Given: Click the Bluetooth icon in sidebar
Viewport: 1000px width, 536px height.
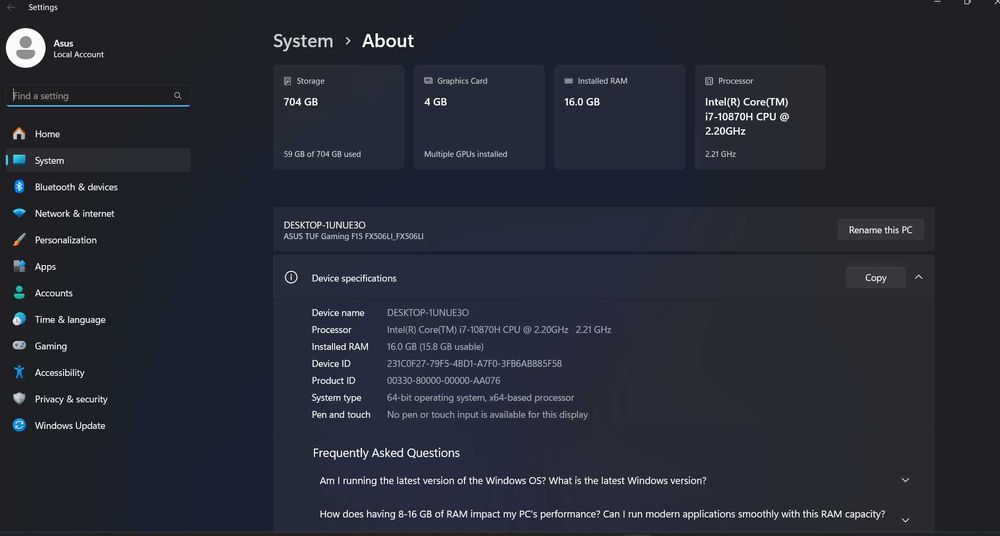Looking at the screenshot, I should 19,186.
